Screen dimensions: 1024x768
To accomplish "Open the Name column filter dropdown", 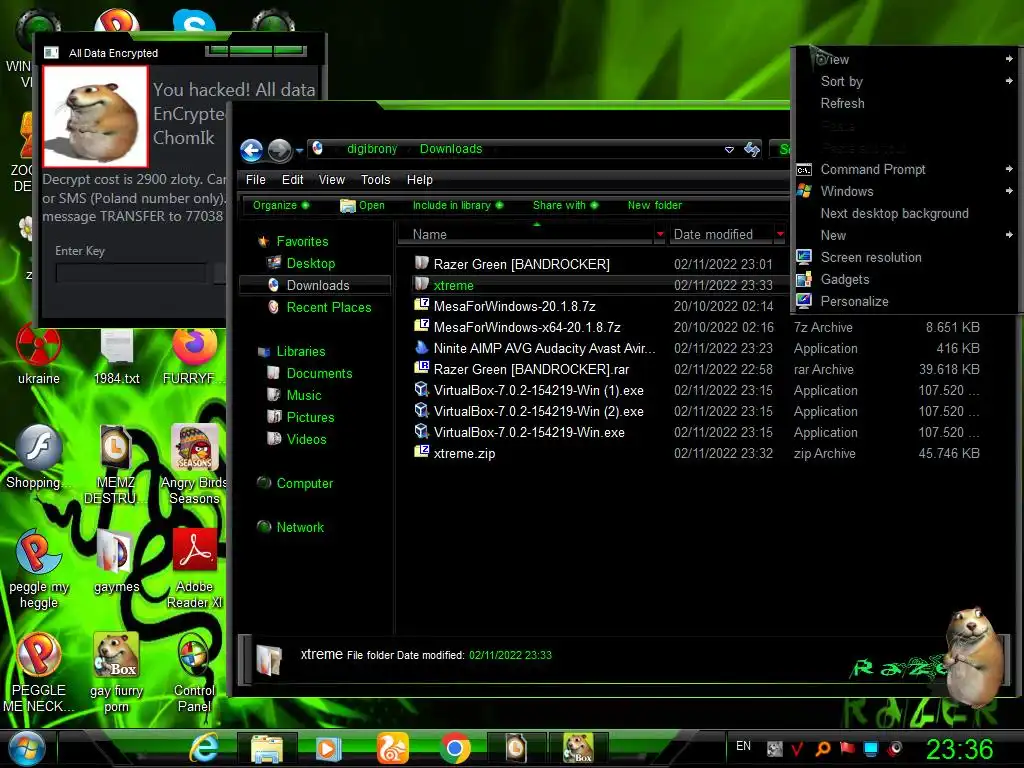I will click(660, 234).
